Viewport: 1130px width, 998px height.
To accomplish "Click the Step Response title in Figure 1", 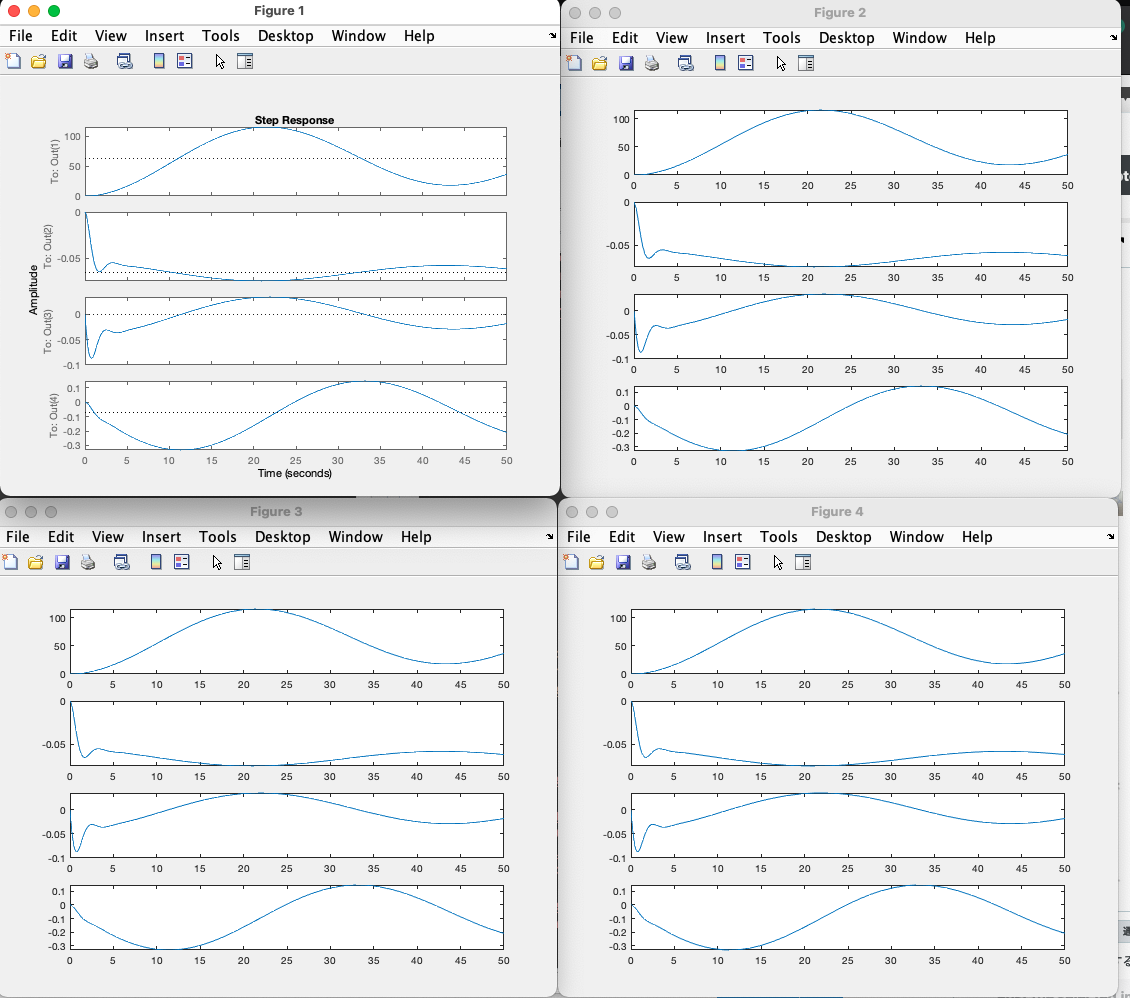I will [x=294, y=120].
